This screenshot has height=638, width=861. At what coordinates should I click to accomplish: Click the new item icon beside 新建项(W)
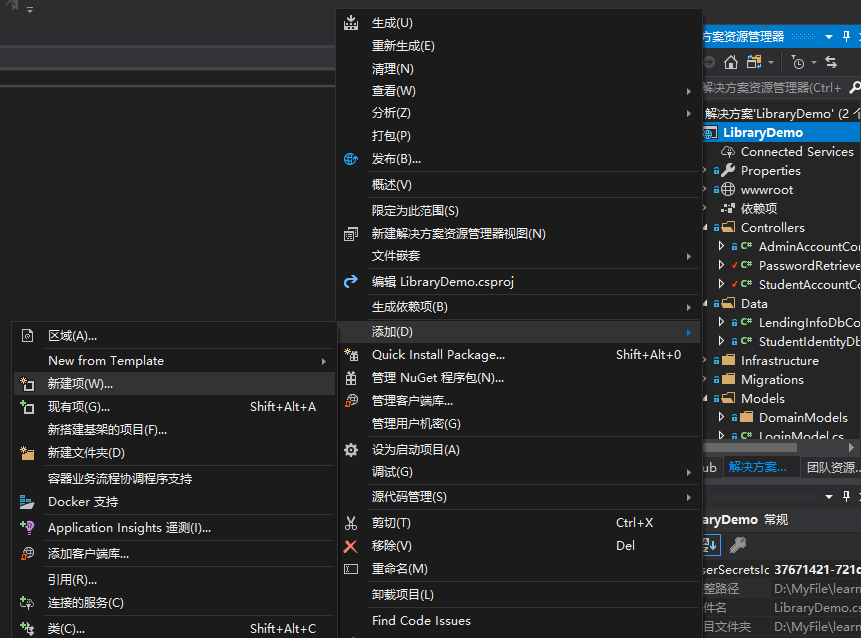pyautogui.click(x=27, y=384)
